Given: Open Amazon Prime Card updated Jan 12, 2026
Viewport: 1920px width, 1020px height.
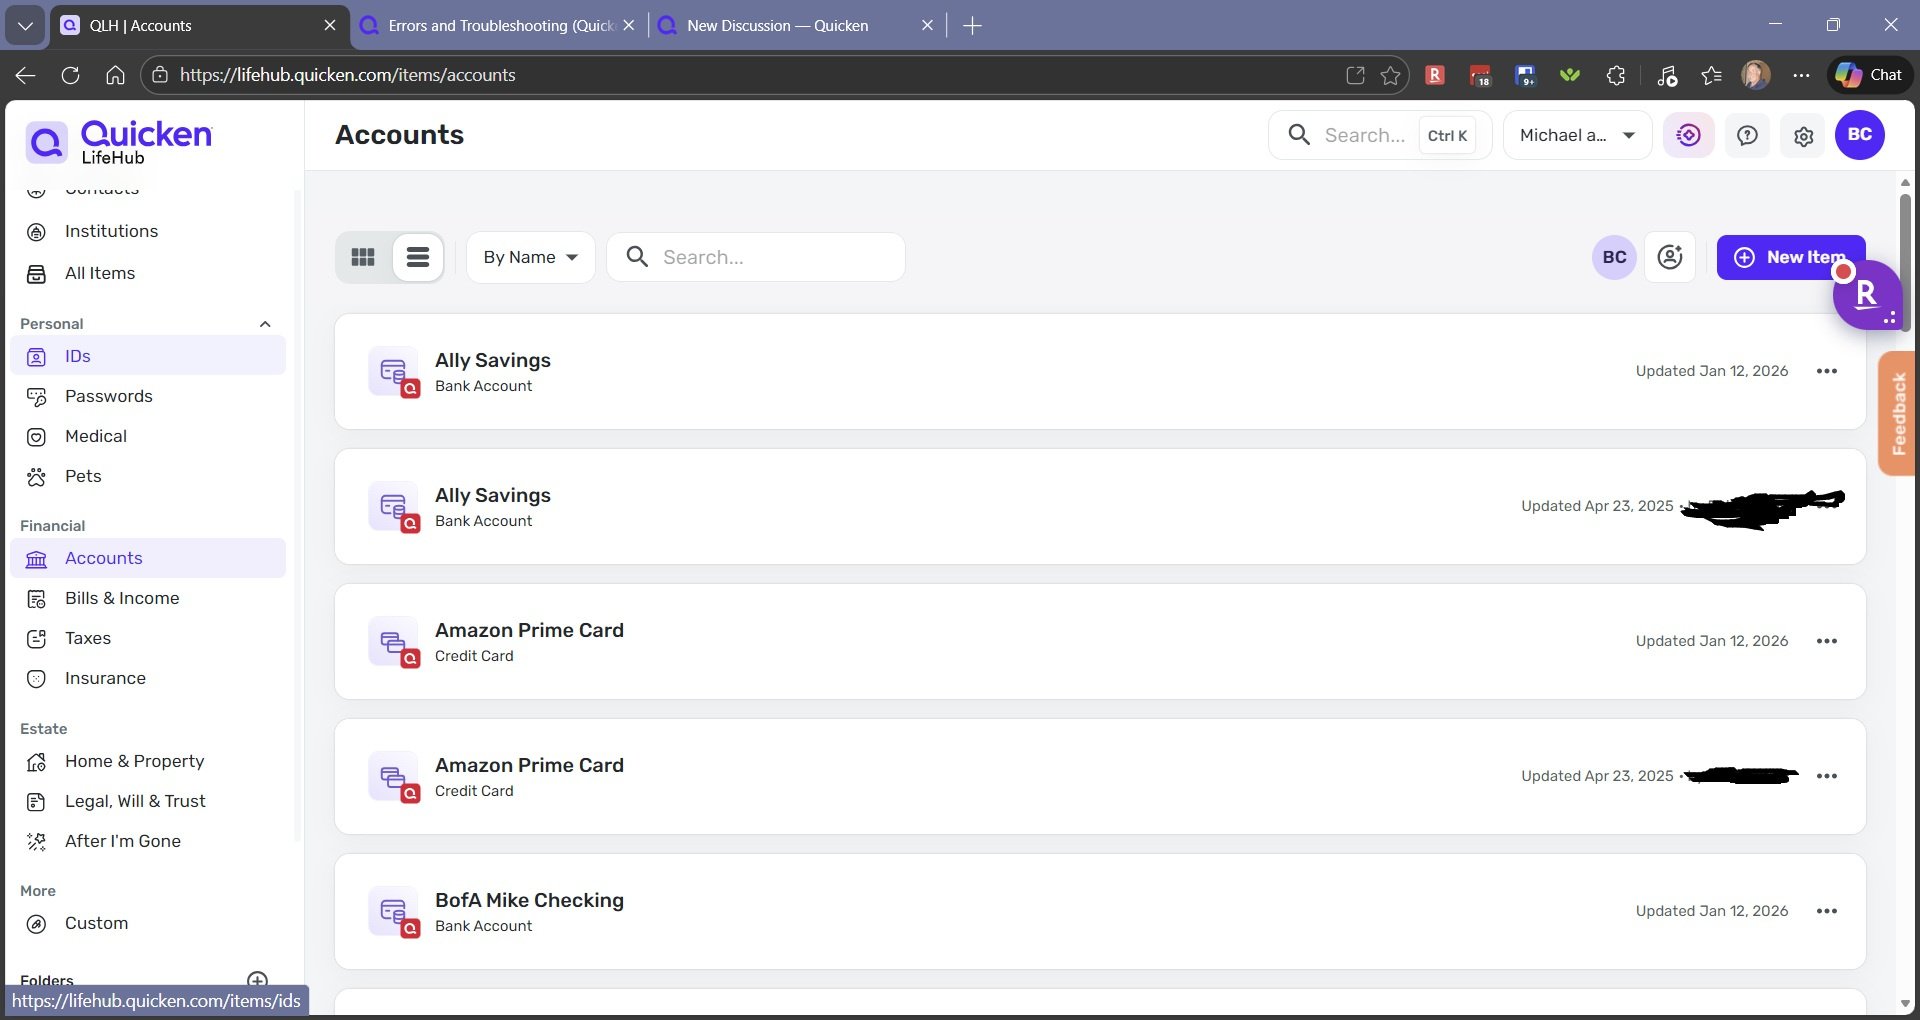Looking at the screenshot, I should click(529, 630).
